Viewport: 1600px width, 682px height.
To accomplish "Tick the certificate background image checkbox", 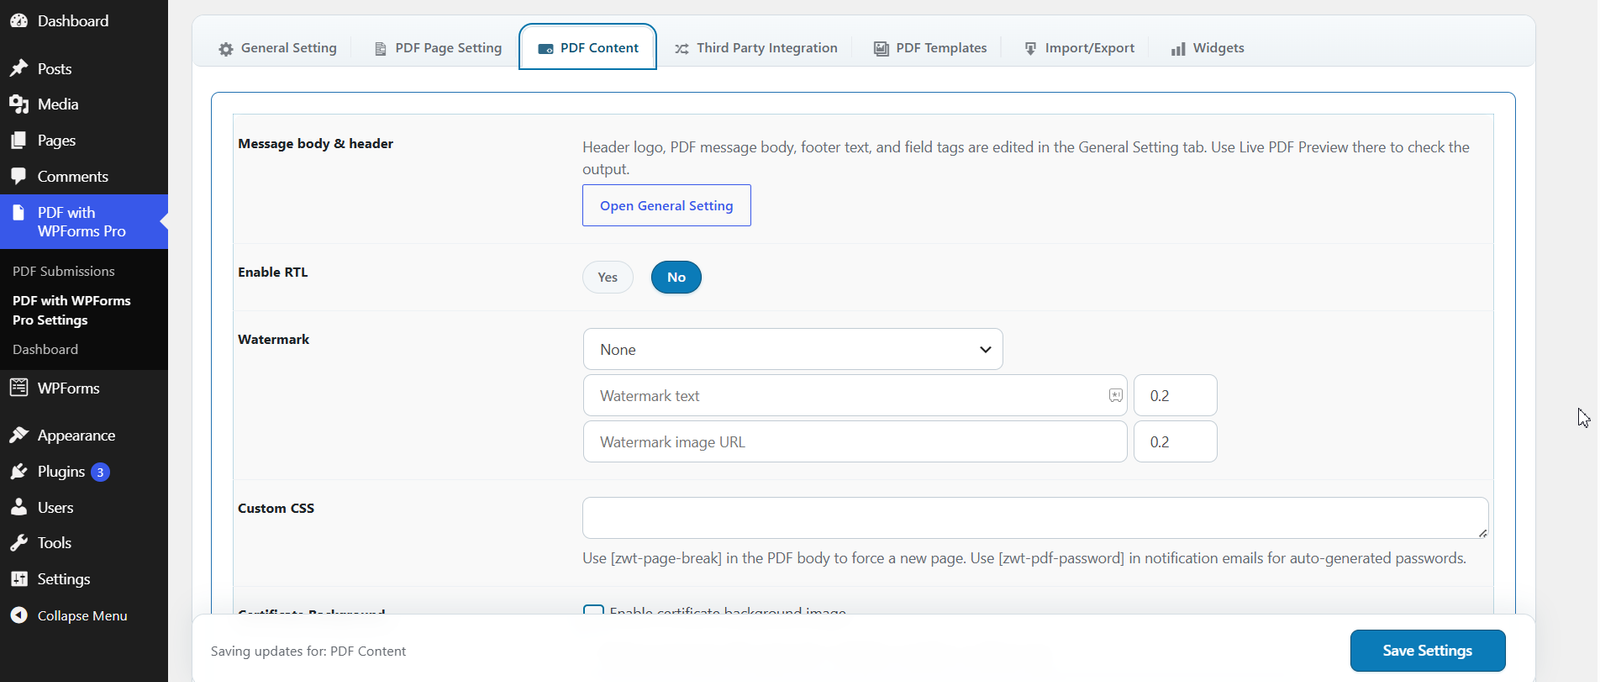I will [593, 611].
